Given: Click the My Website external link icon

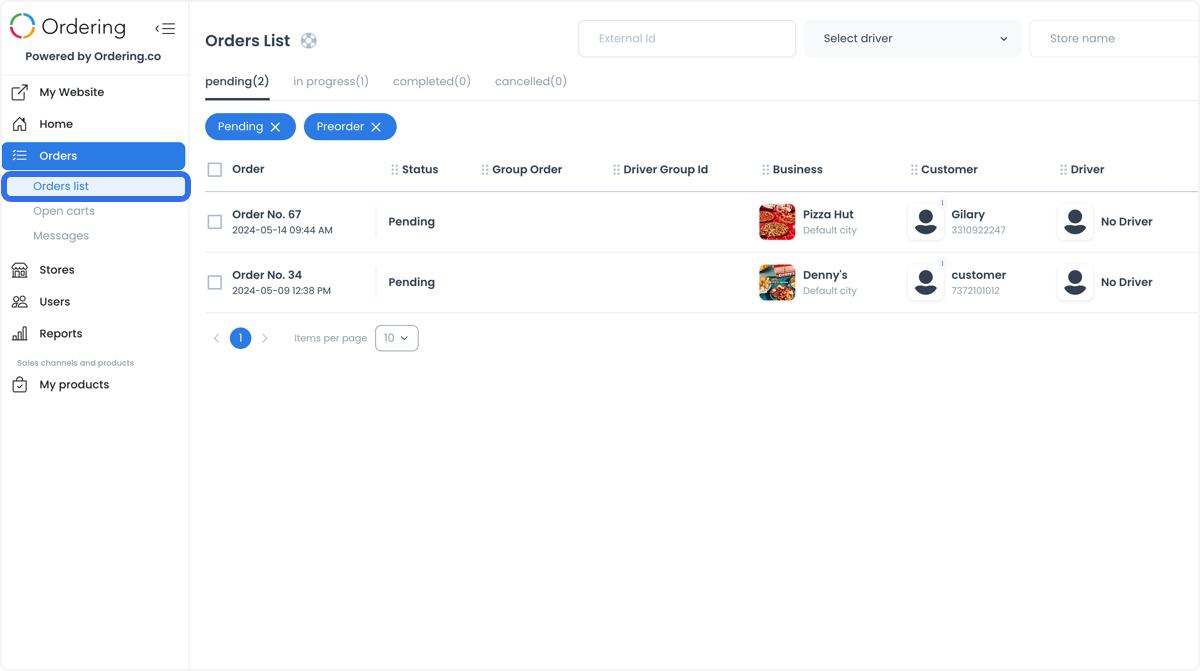Looking at the screenshot, I should click(x=19, y=92).
